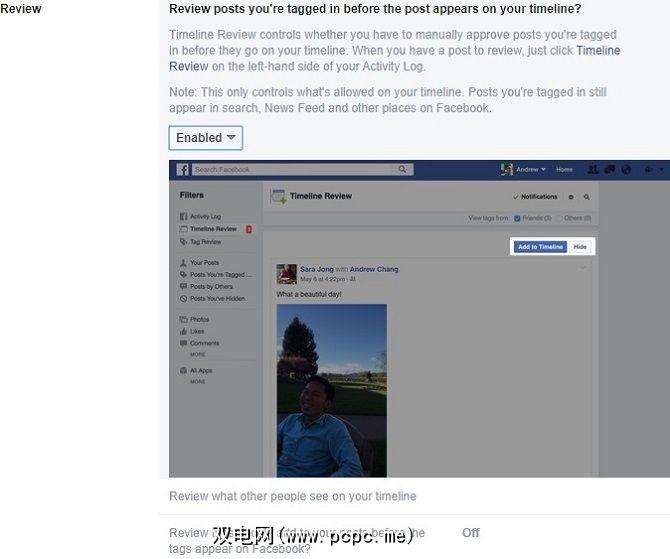Click the Add to Timeline button

click(540, 247)
